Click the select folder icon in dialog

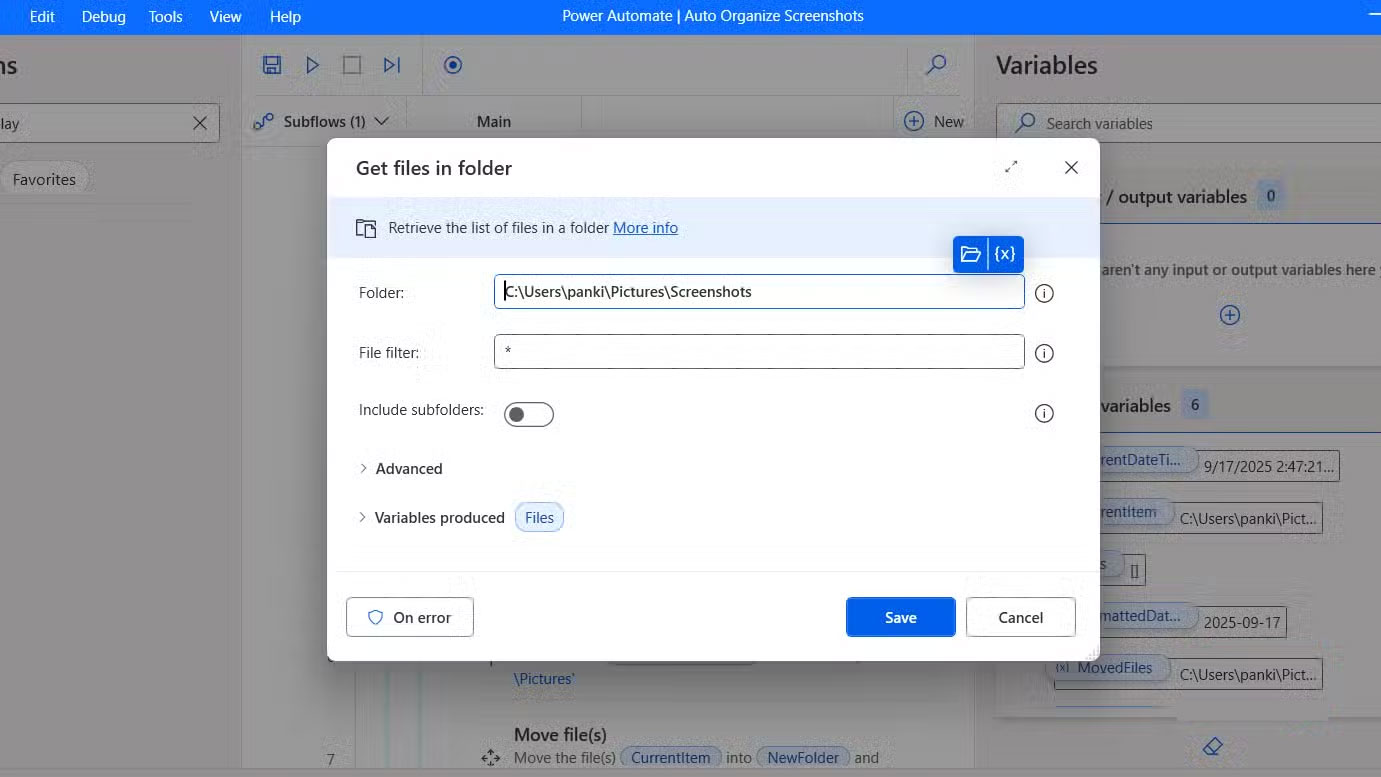tap(970, 254)
